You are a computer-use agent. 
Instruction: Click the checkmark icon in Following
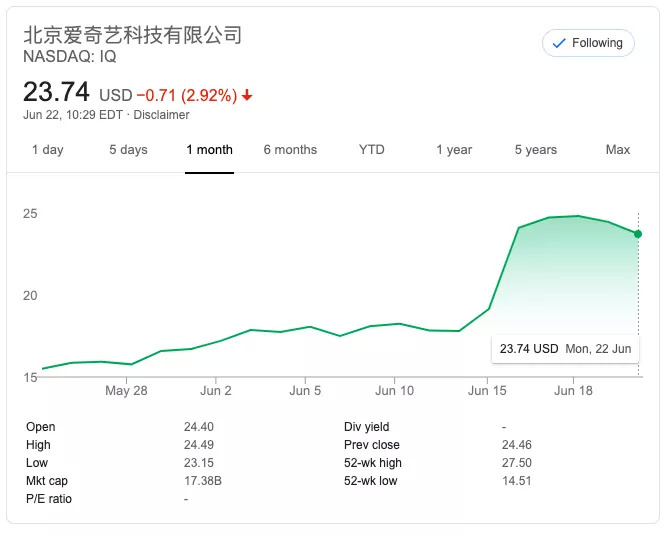(558, 43)
